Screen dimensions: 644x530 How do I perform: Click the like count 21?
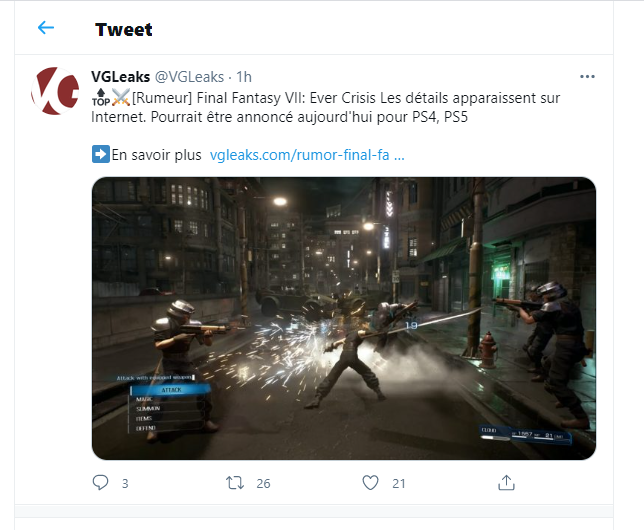tap(398, 484)
